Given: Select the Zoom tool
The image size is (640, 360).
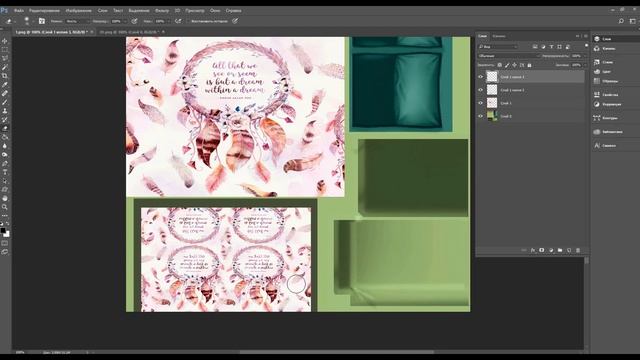Looking at the screenshot, I should [5, 207].
